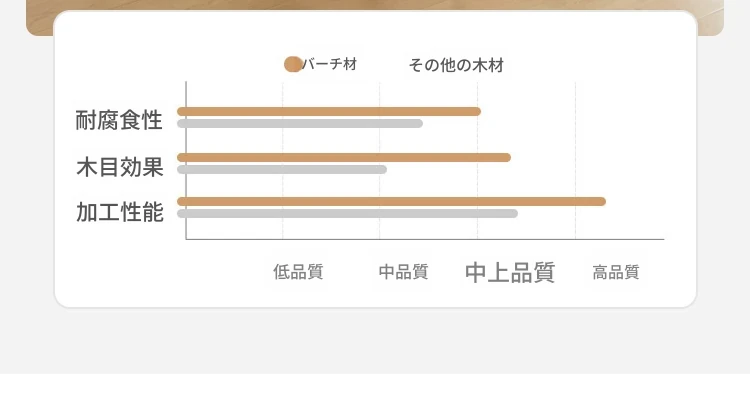750x409 pixels.
Task: Click the 低品質 axis label
Action: [298, 272]
